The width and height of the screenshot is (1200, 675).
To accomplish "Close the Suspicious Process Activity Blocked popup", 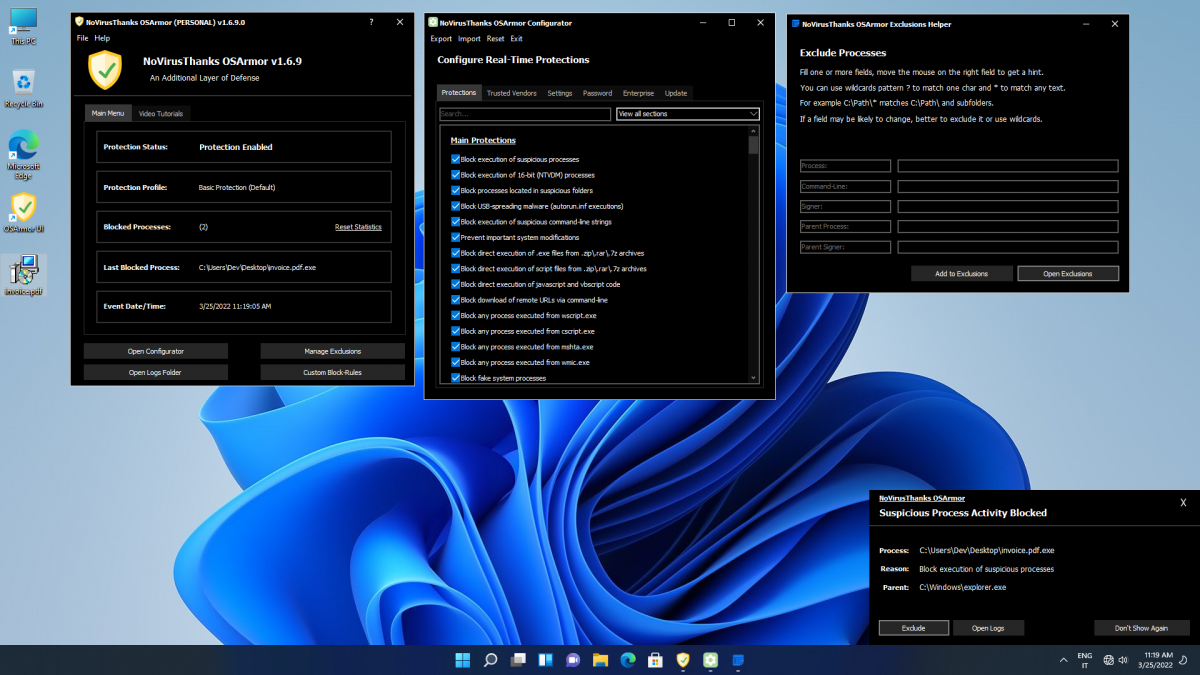I will (1183, 503).
